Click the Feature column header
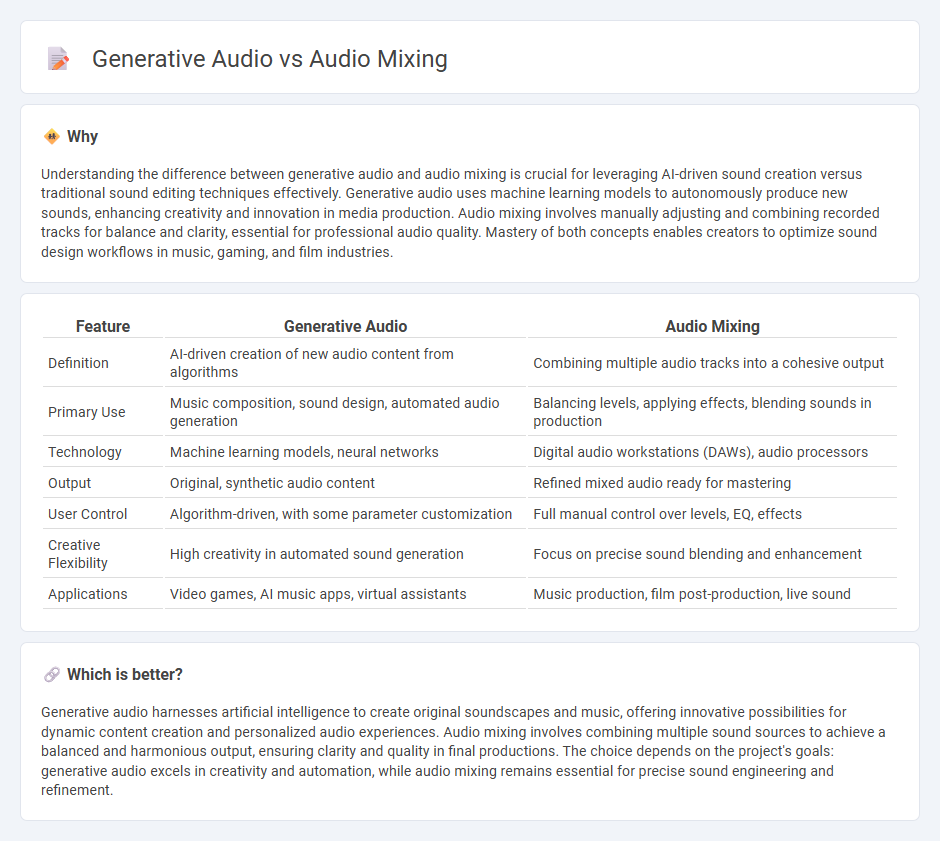This screenshot has height=841, width=940. pos(103,326)
